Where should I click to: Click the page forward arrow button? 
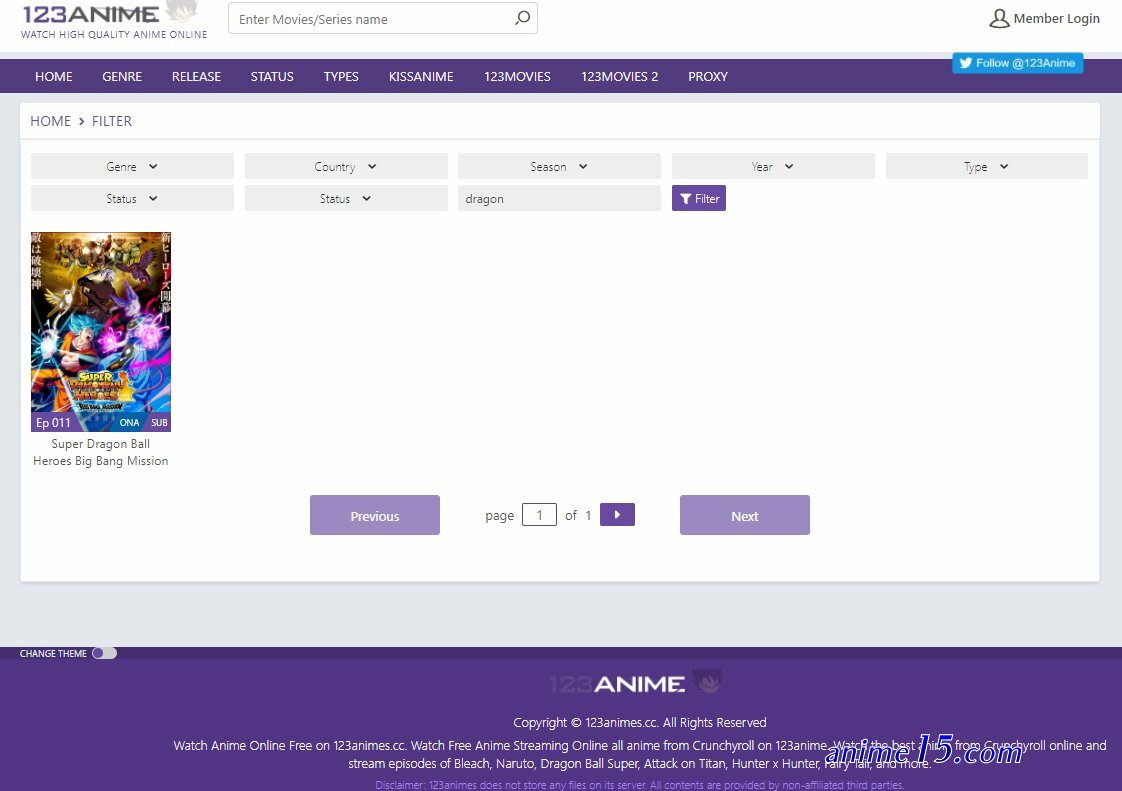point(617,515)
